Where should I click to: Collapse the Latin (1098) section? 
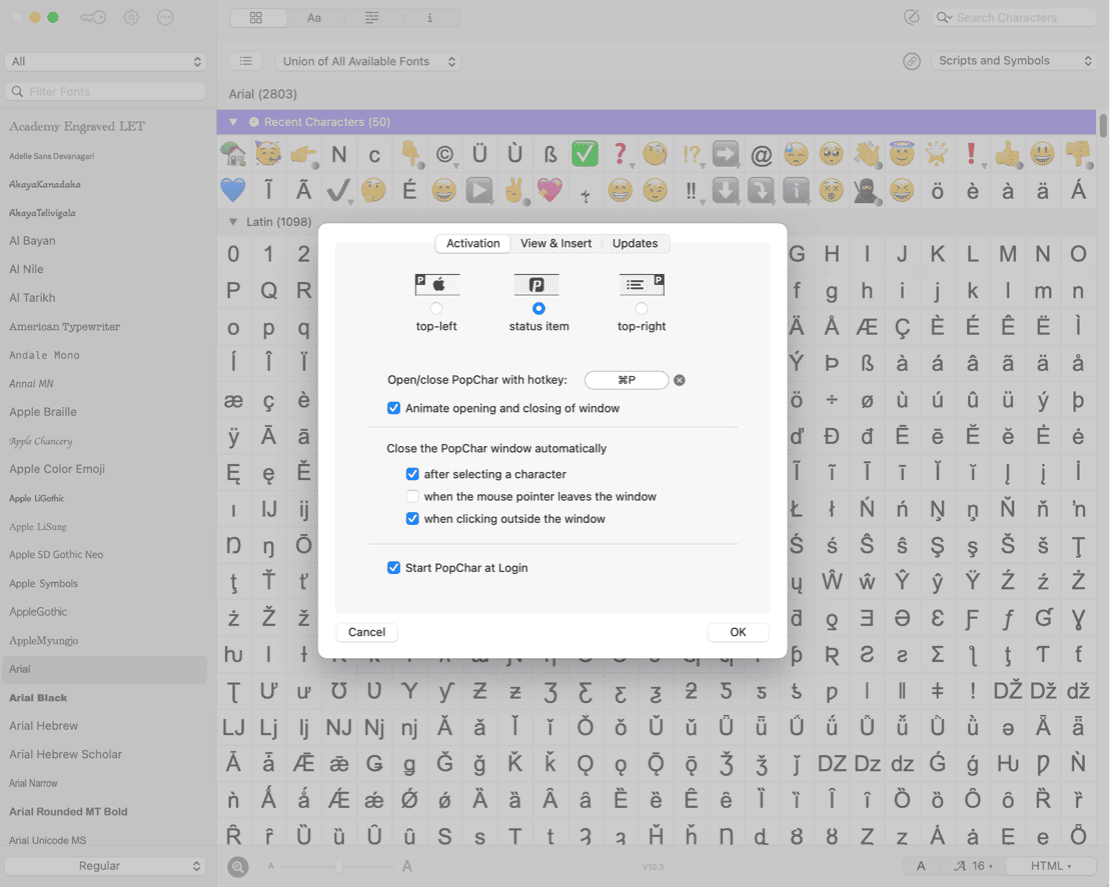click(x=231, y=221)
